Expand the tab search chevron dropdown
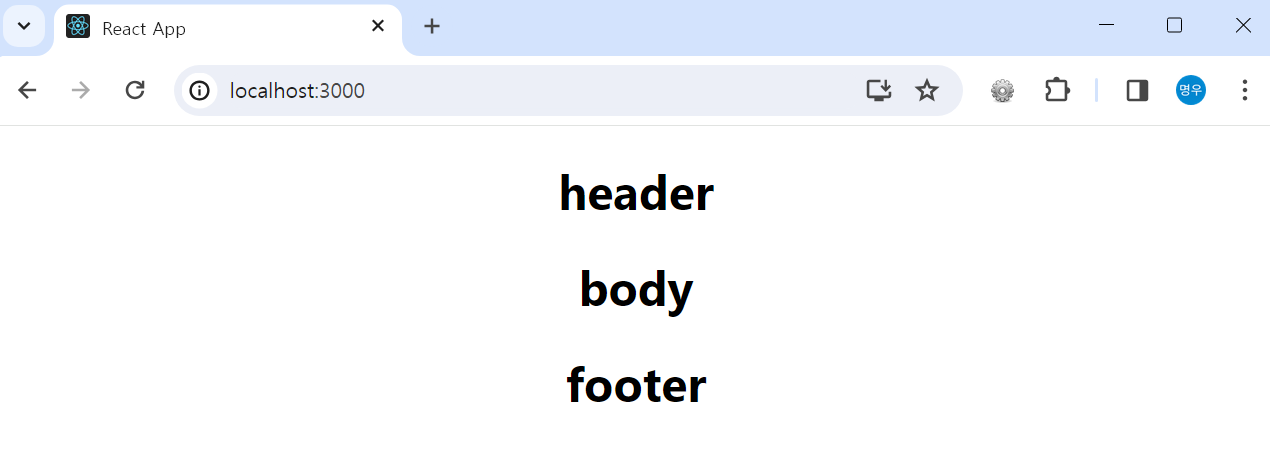This screenshot has width=1270, height=455. (x=24, y=26)
